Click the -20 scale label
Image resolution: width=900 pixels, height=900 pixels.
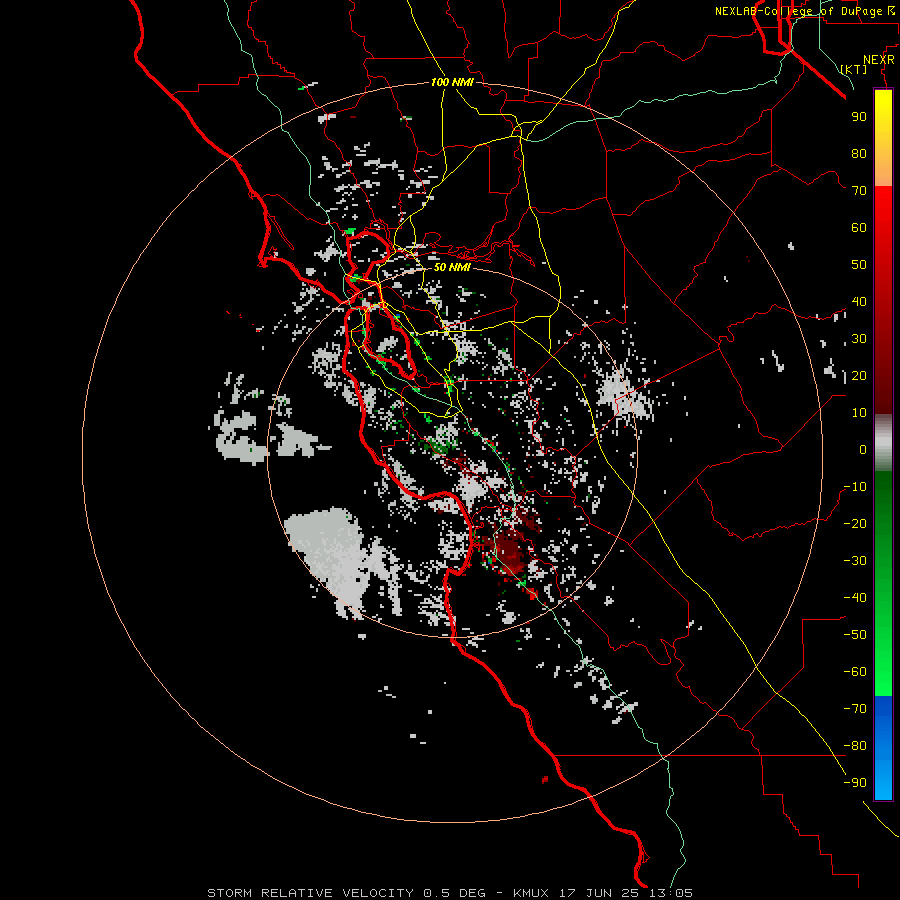(855, 524)
